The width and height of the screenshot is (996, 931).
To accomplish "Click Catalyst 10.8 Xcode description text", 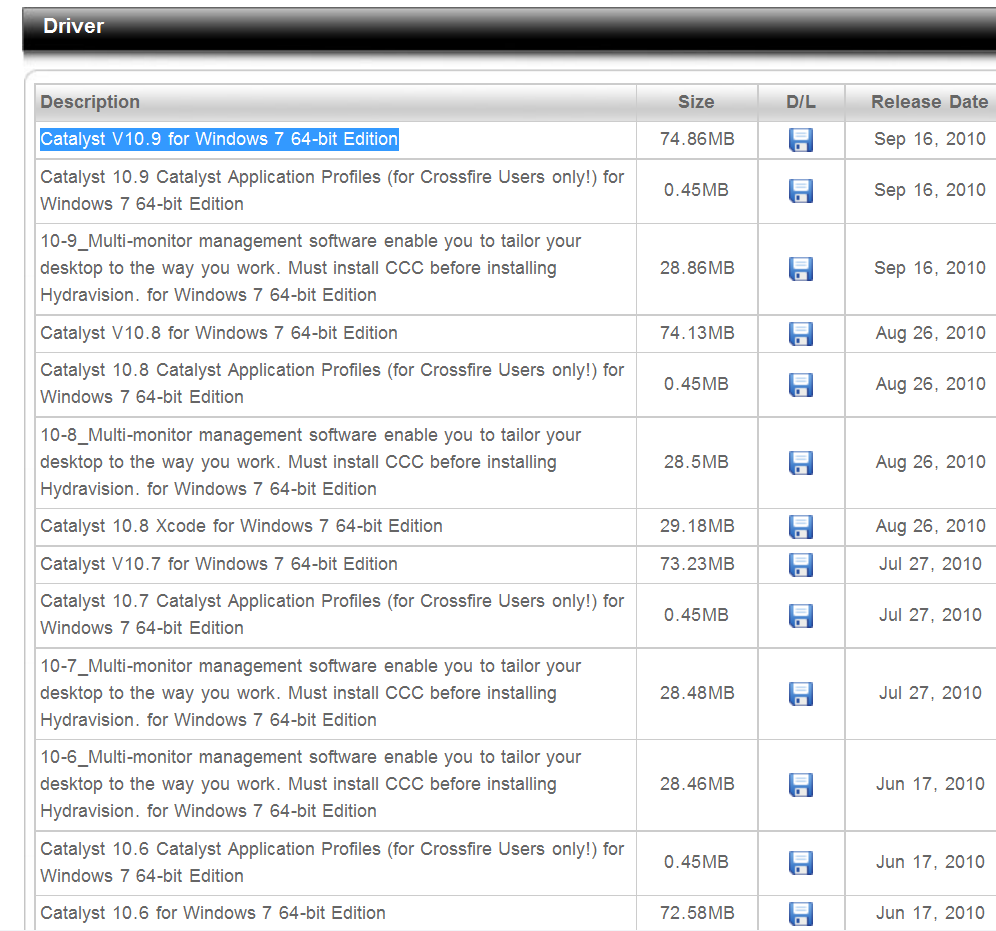I will pos(241,526).
